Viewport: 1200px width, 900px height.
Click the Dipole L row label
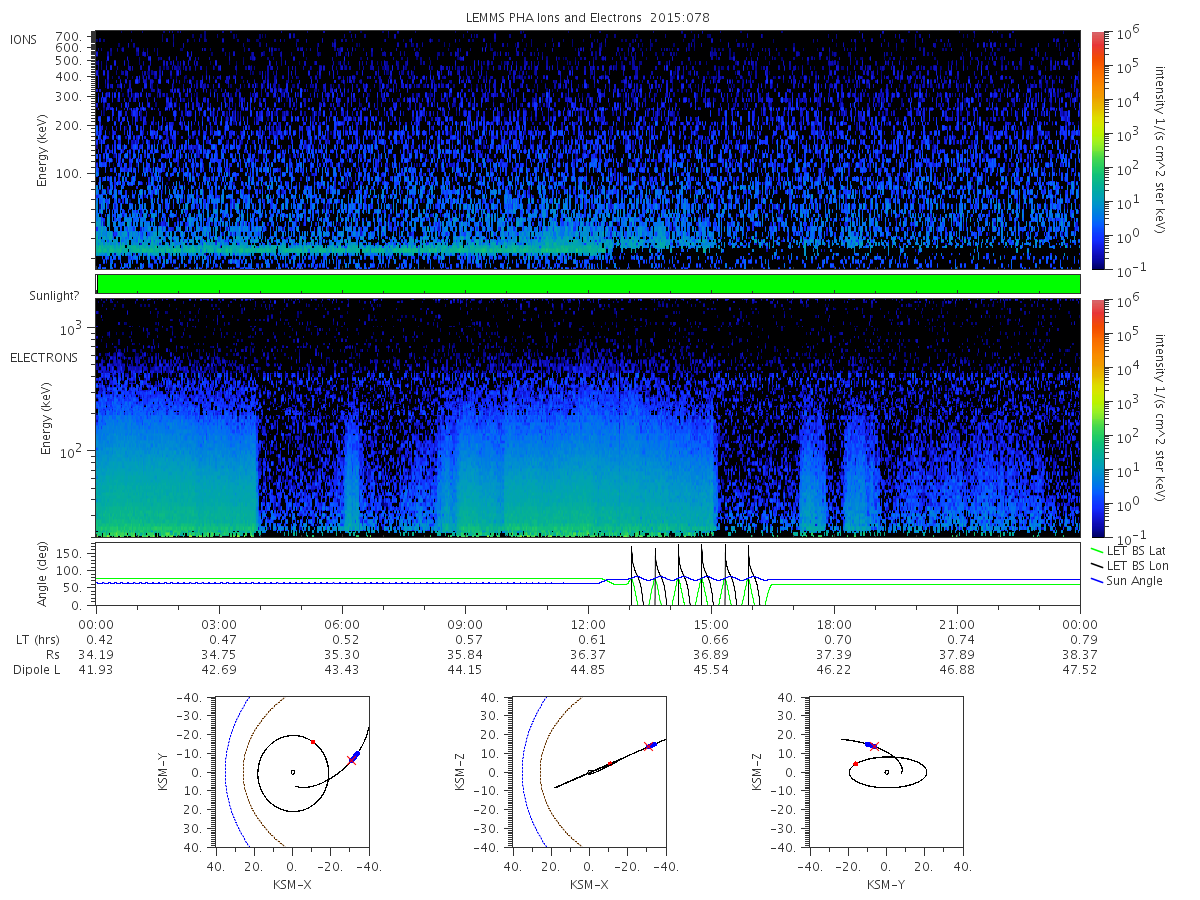point(37,669)
